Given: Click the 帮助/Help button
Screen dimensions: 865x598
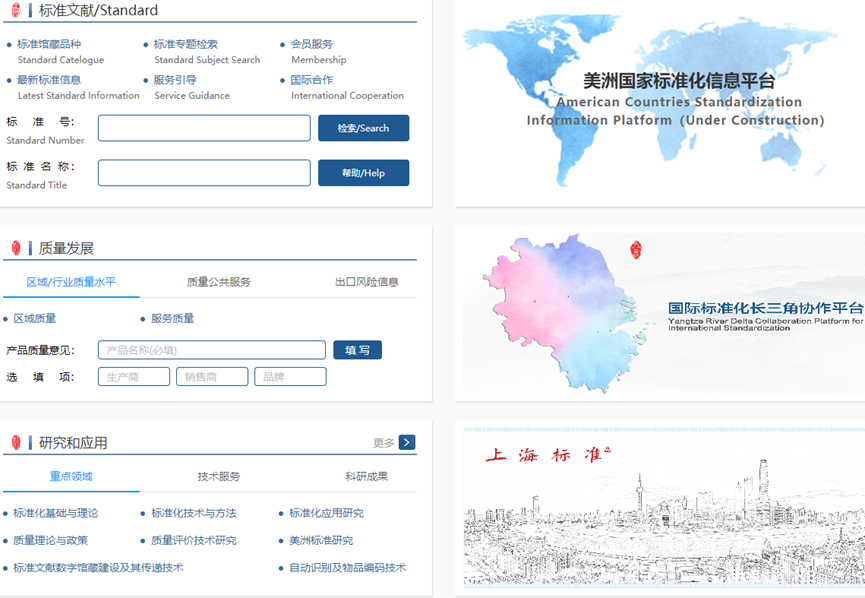Looking at the screenshot, I should tap(364, 173).
